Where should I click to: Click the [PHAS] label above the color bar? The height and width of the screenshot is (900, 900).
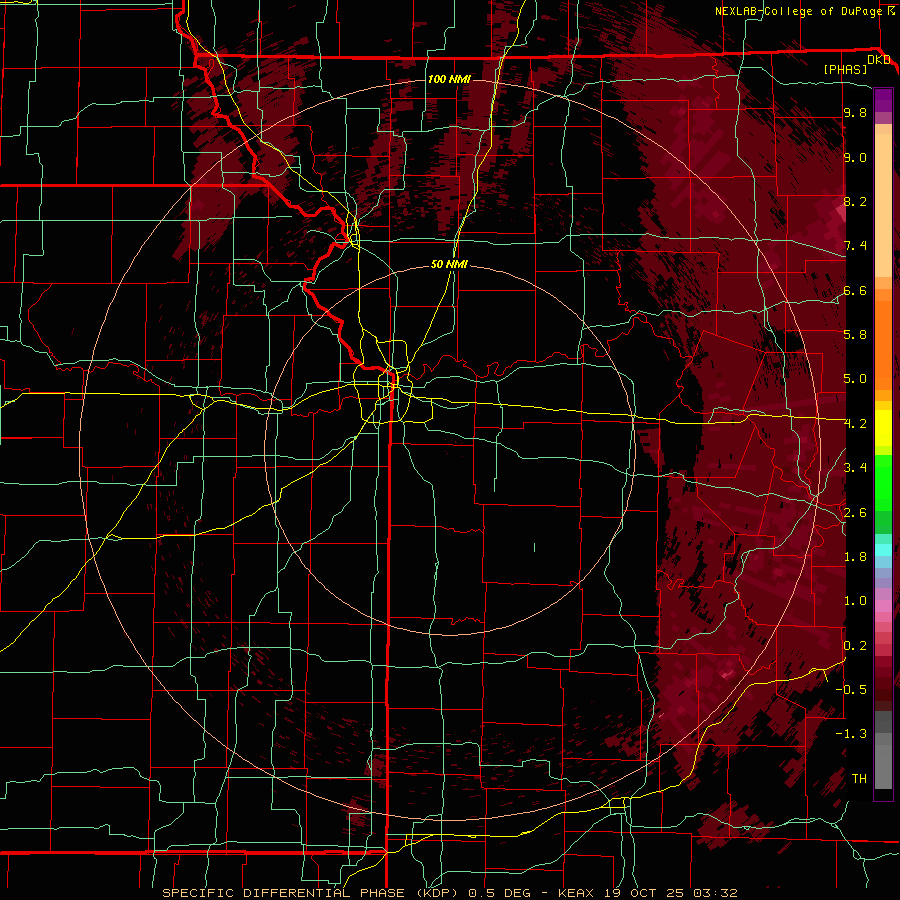(845, 70)
